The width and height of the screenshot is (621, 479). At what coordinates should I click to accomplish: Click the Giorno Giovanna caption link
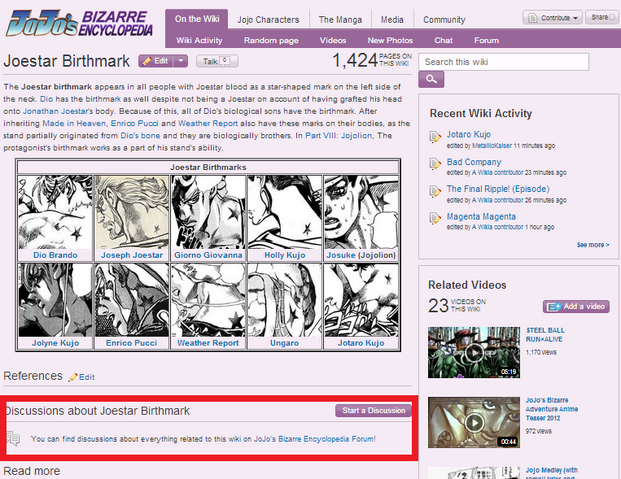[208, 255]
